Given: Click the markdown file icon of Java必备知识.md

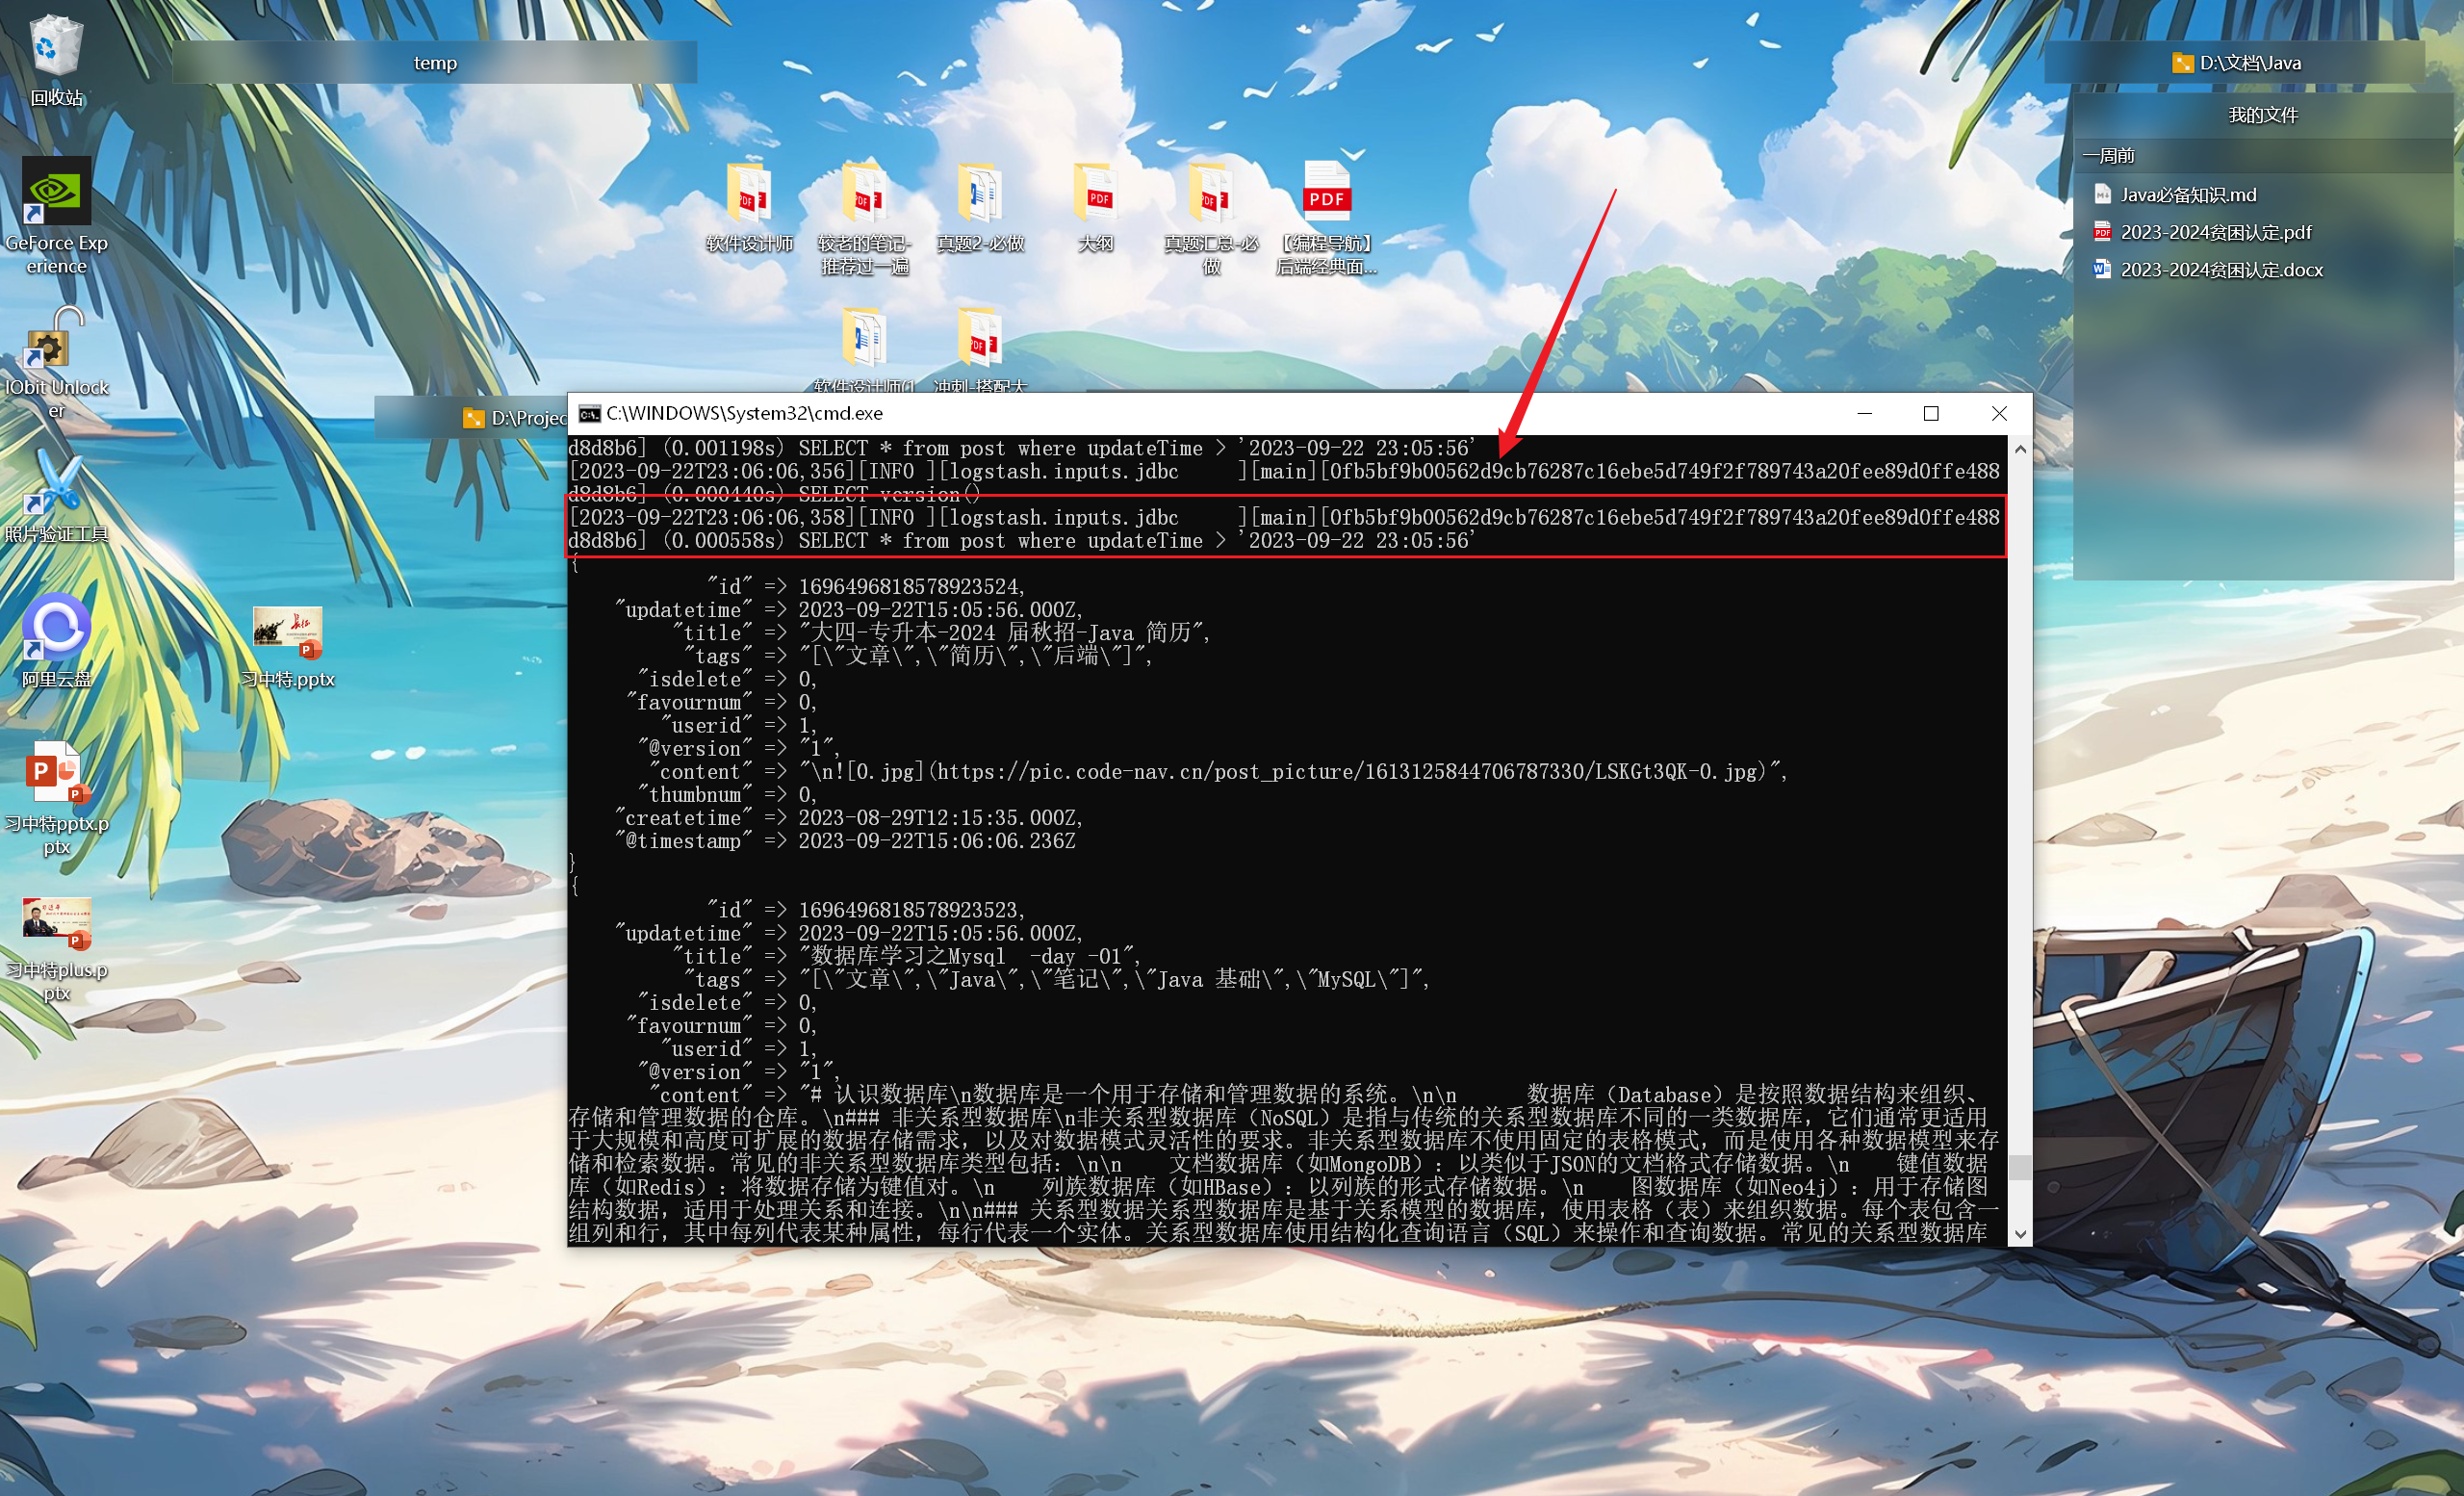Looking at the screenshot, I should (2102, 194).
